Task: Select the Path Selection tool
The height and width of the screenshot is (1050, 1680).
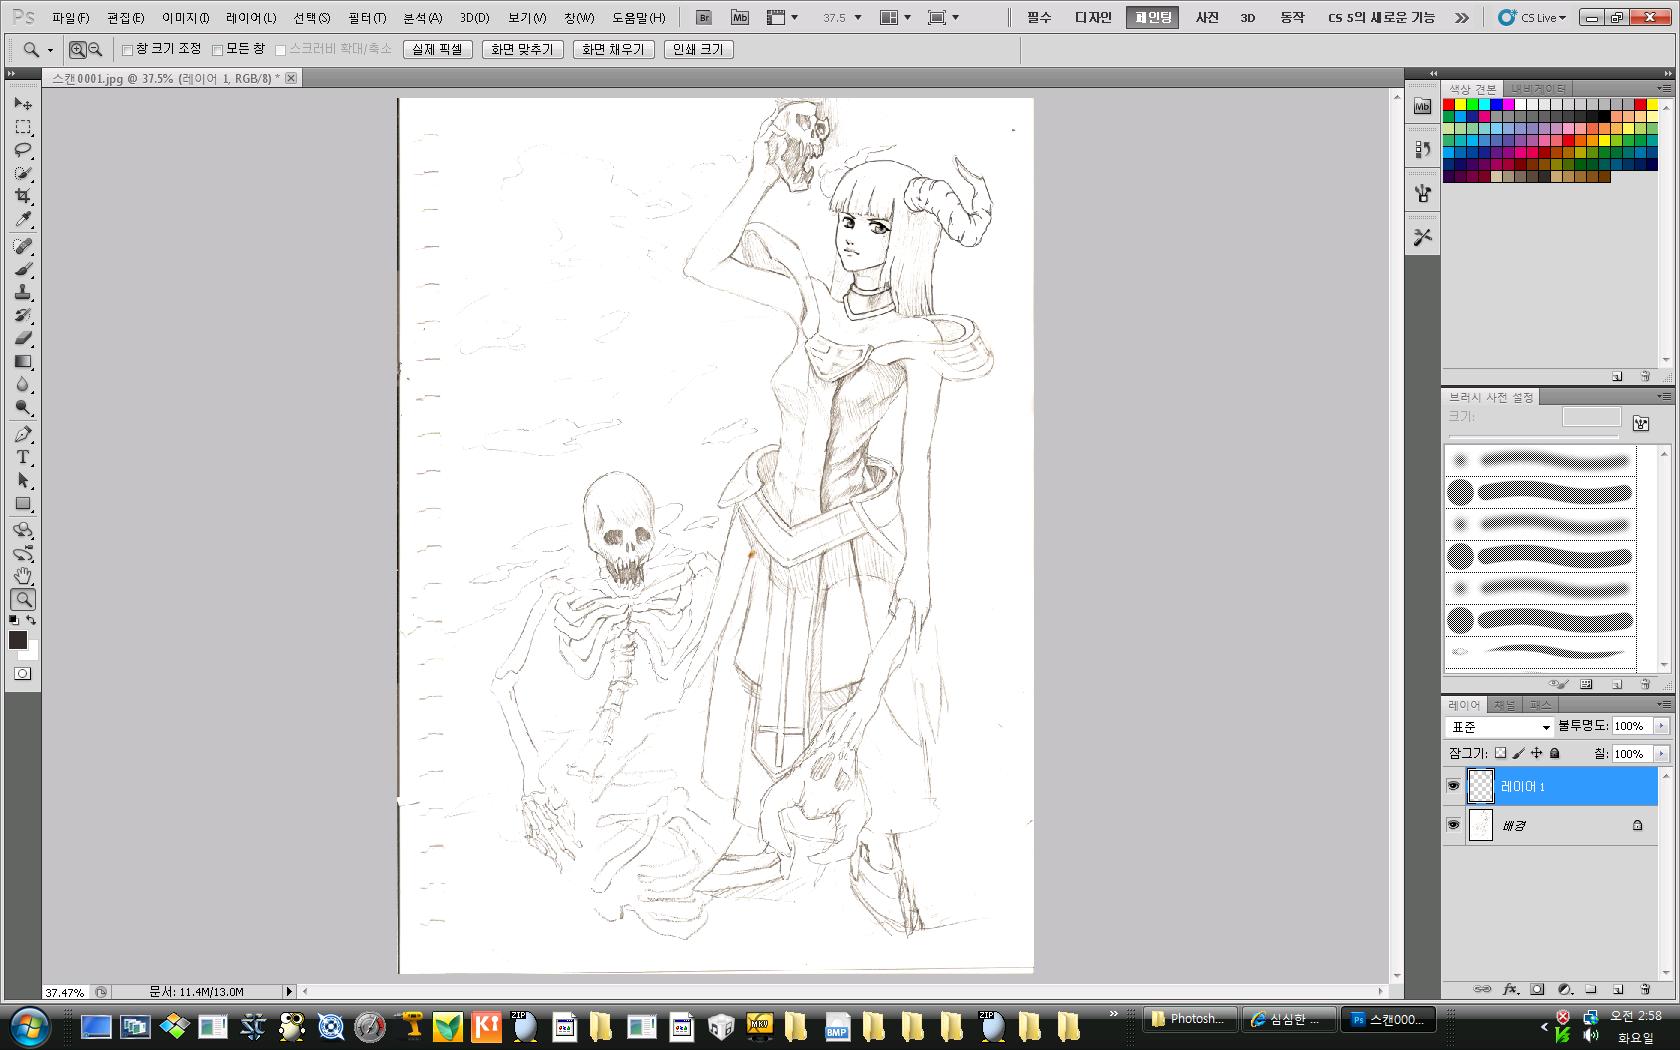Action: click(x=23, y=481)
